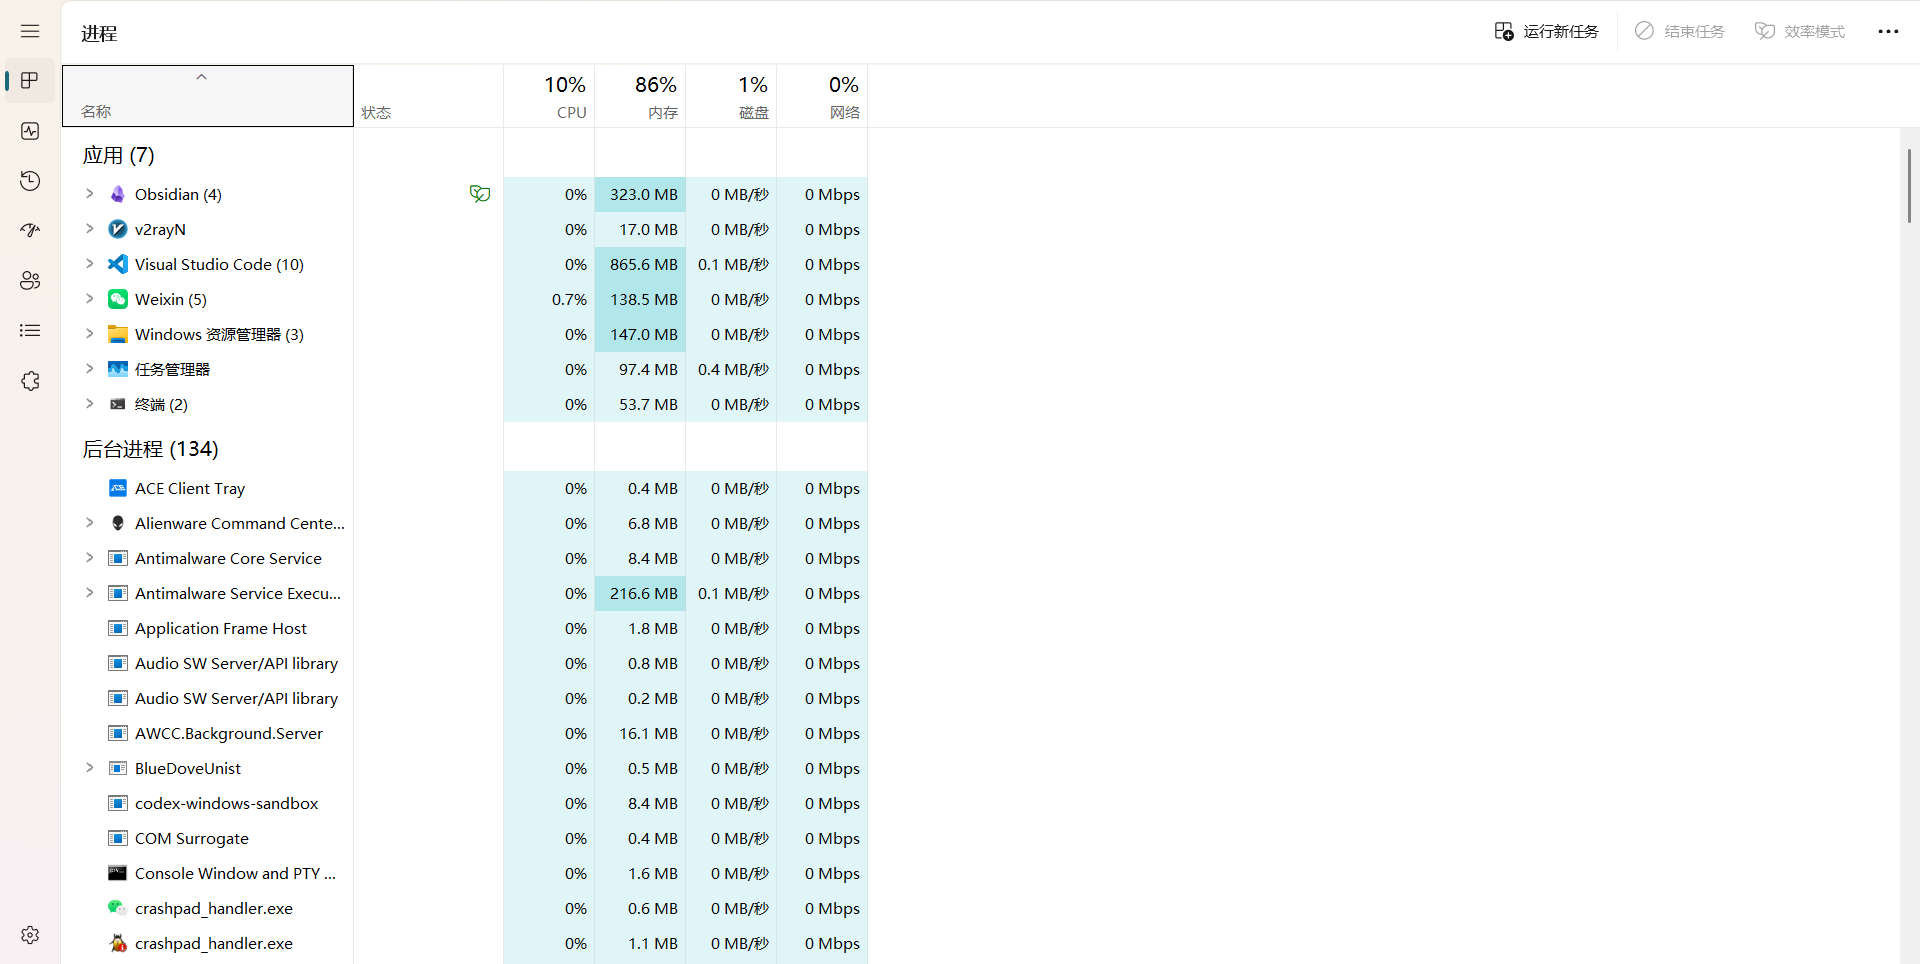Click the 任务管理器 app icon
1920x964 pixels.
118,369
